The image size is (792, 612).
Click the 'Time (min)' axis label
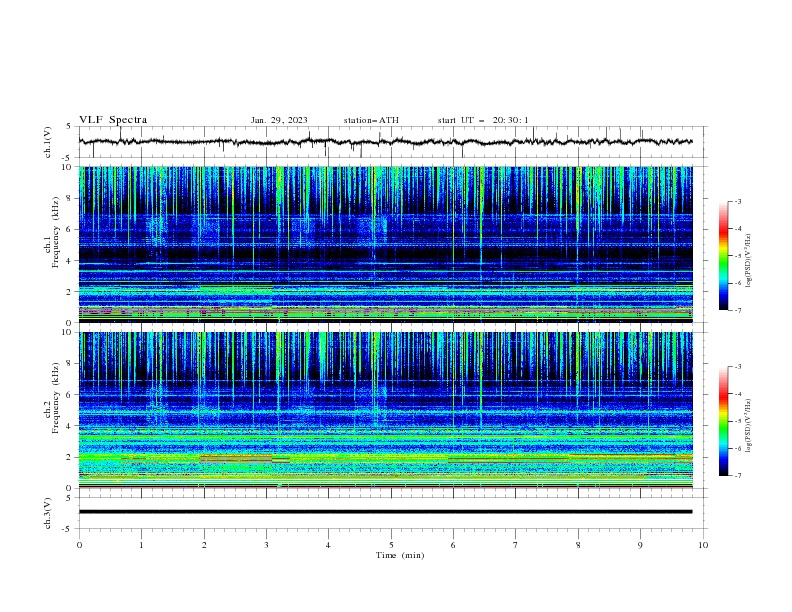click(x=400, y=555)
